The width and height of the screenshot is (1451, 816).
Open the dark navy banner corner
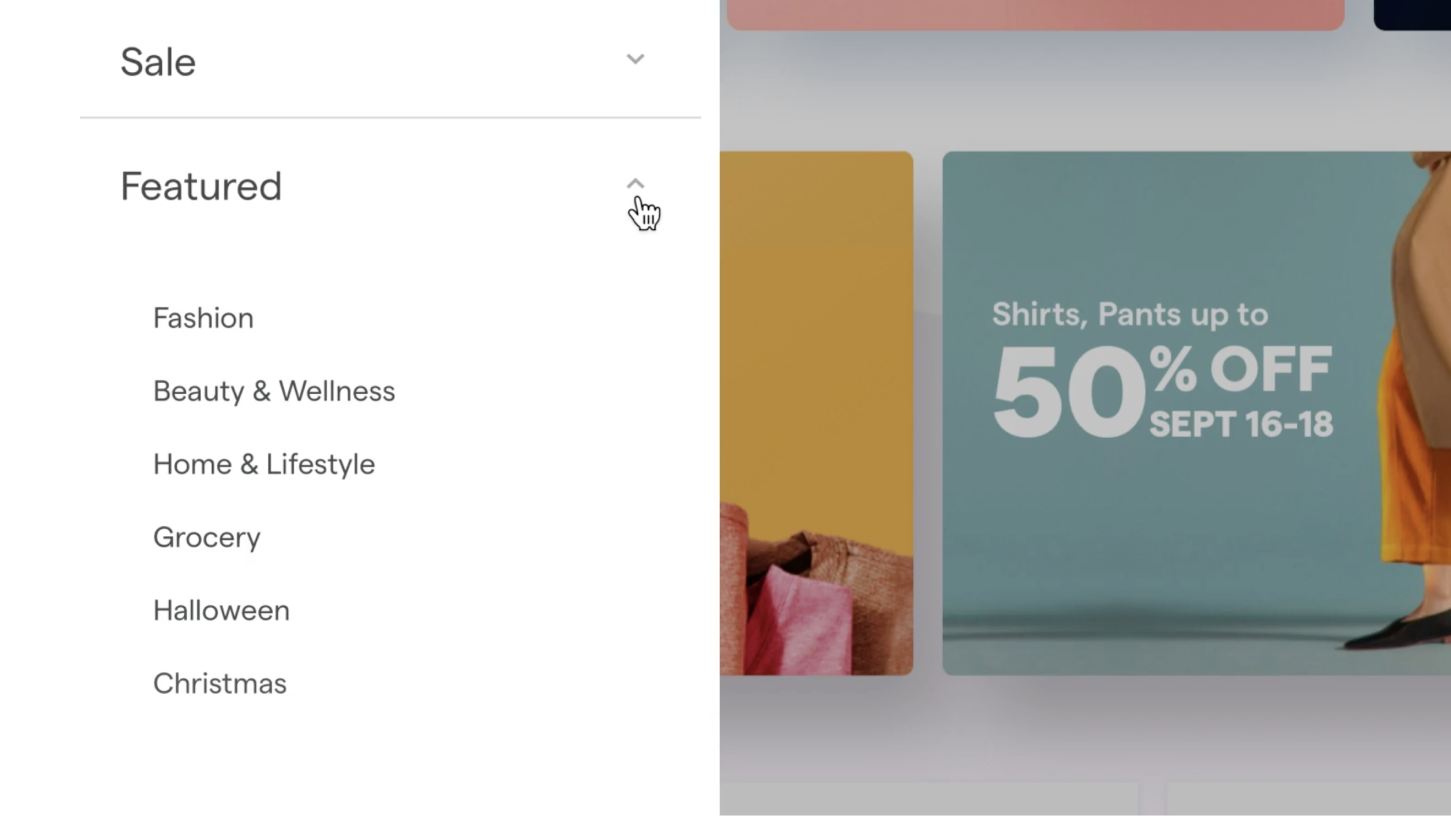point(1412,14)
